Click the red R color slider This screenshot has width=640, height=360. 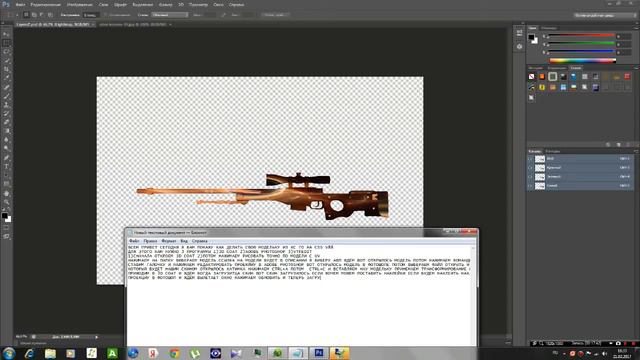[x=581, y=36]
